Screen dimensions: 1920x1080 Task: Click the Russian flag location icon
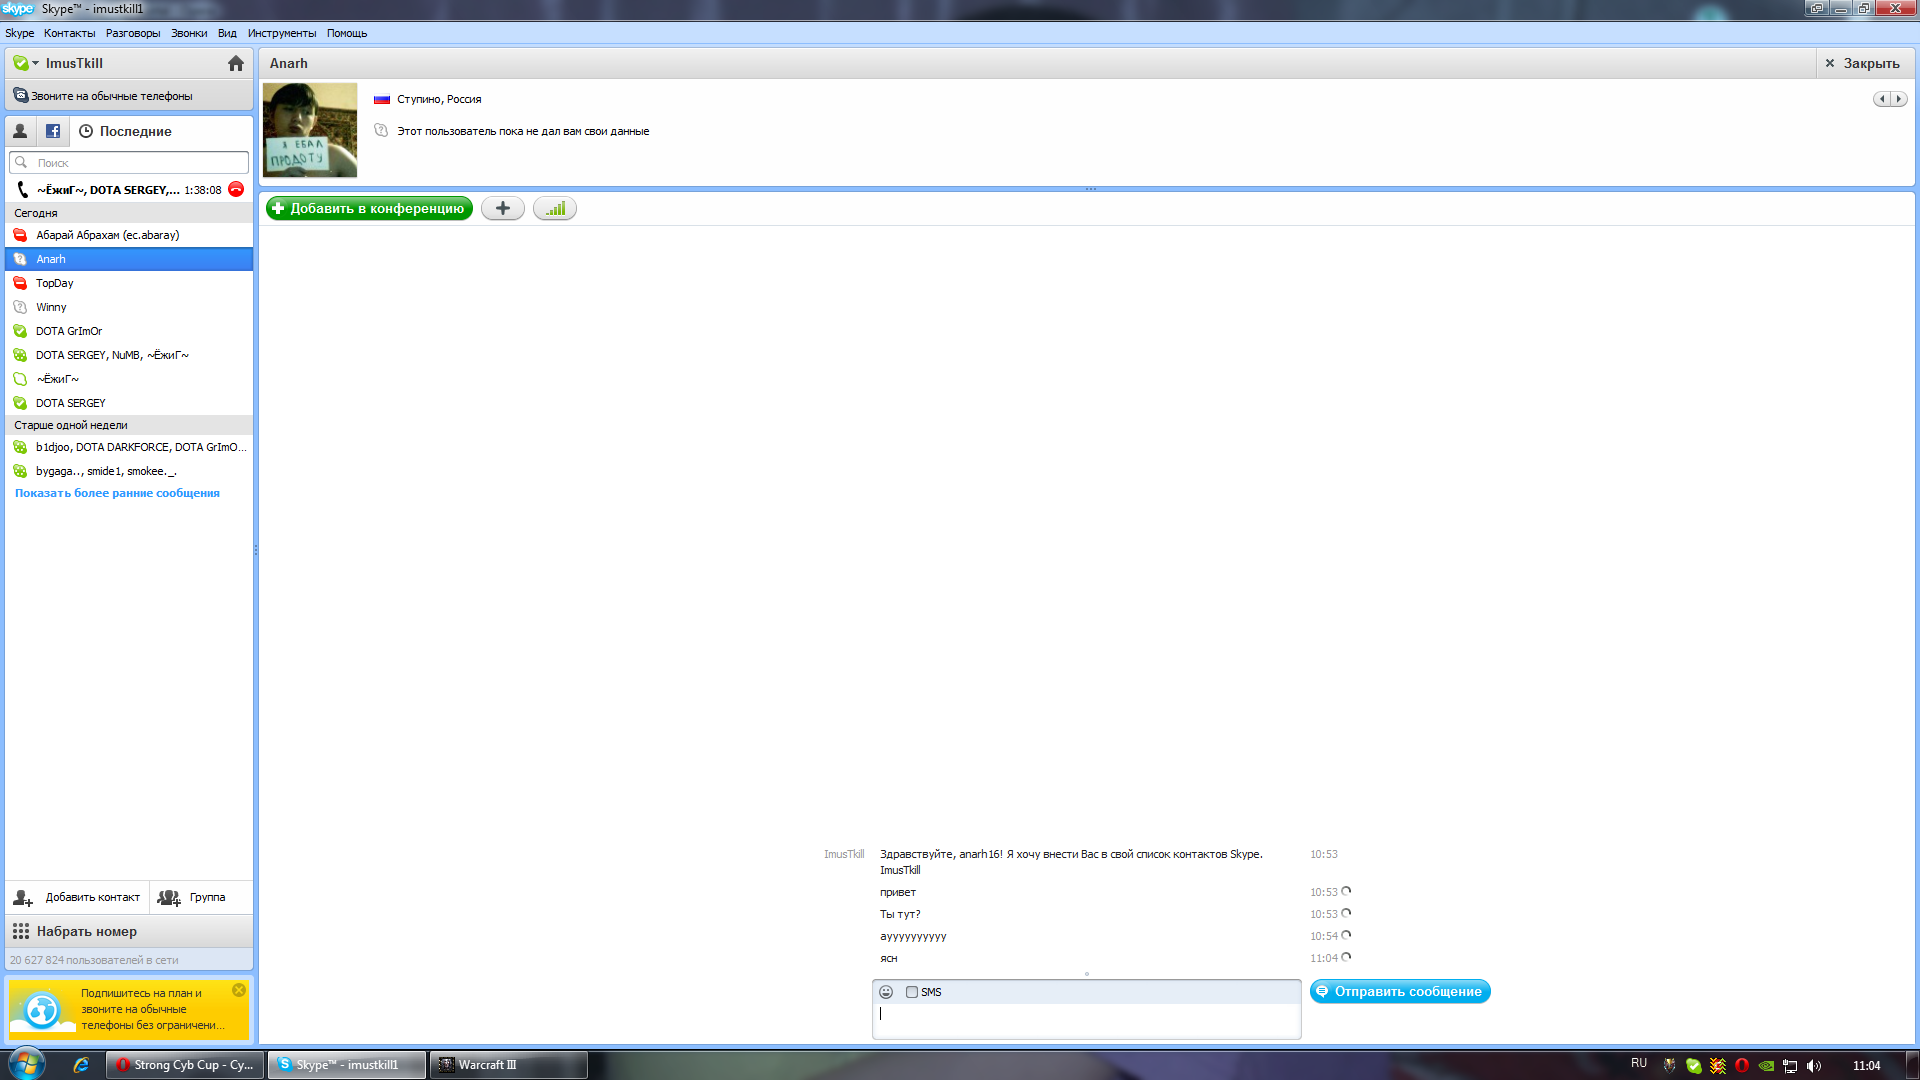382,99
